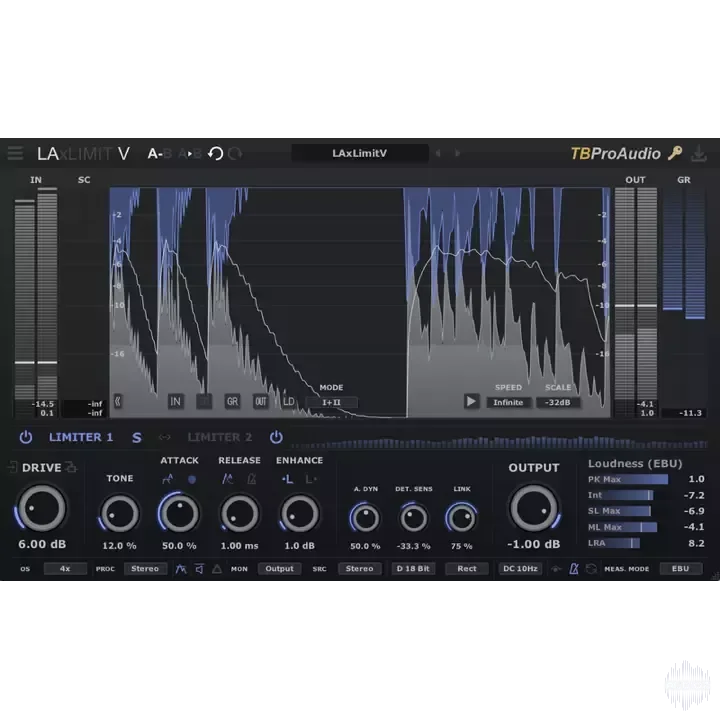Click the DET. SENS knob
The width and height of the screenshot is (720, 720).
point(413,518)
